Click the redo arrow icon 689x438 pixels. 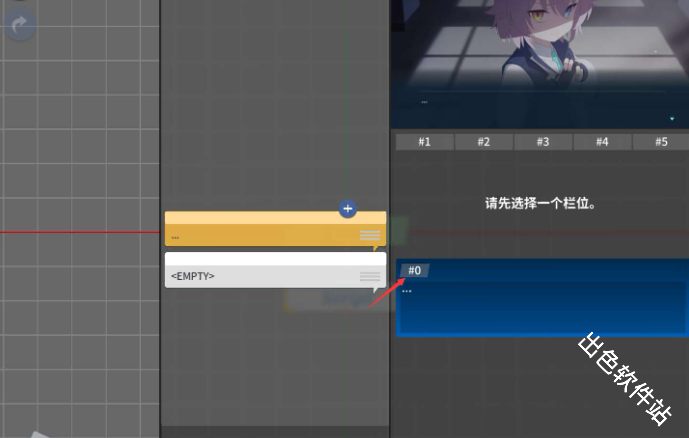19,25
